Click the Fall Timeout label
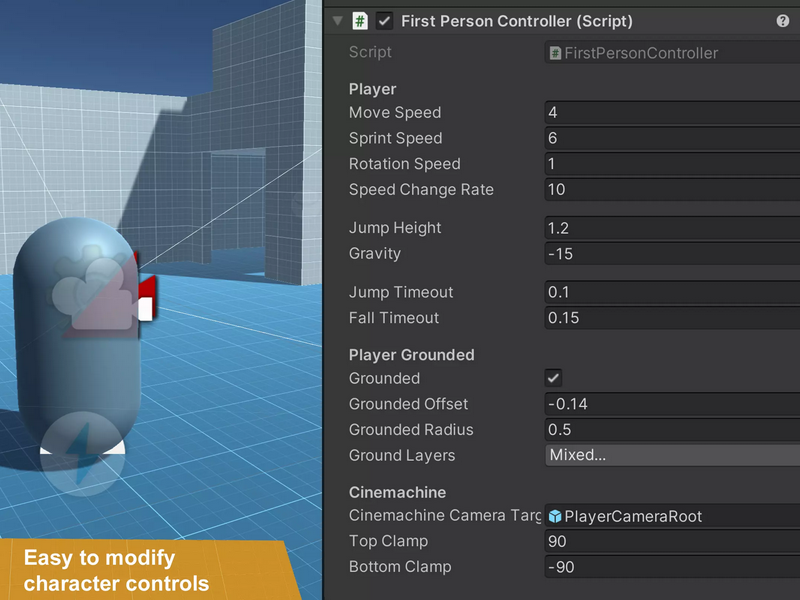The height and width of the screenshot is (600, 800). coord(394,318)
